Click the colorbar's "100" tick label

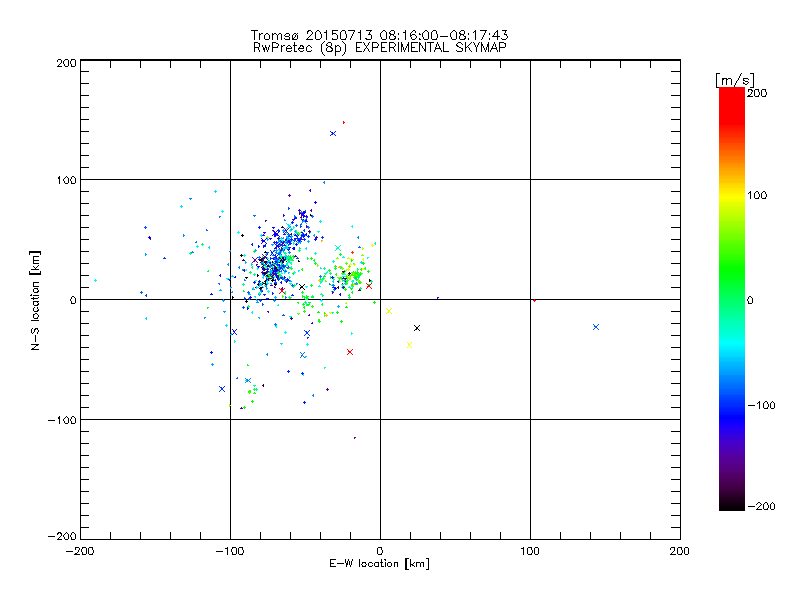click(757, 195)
